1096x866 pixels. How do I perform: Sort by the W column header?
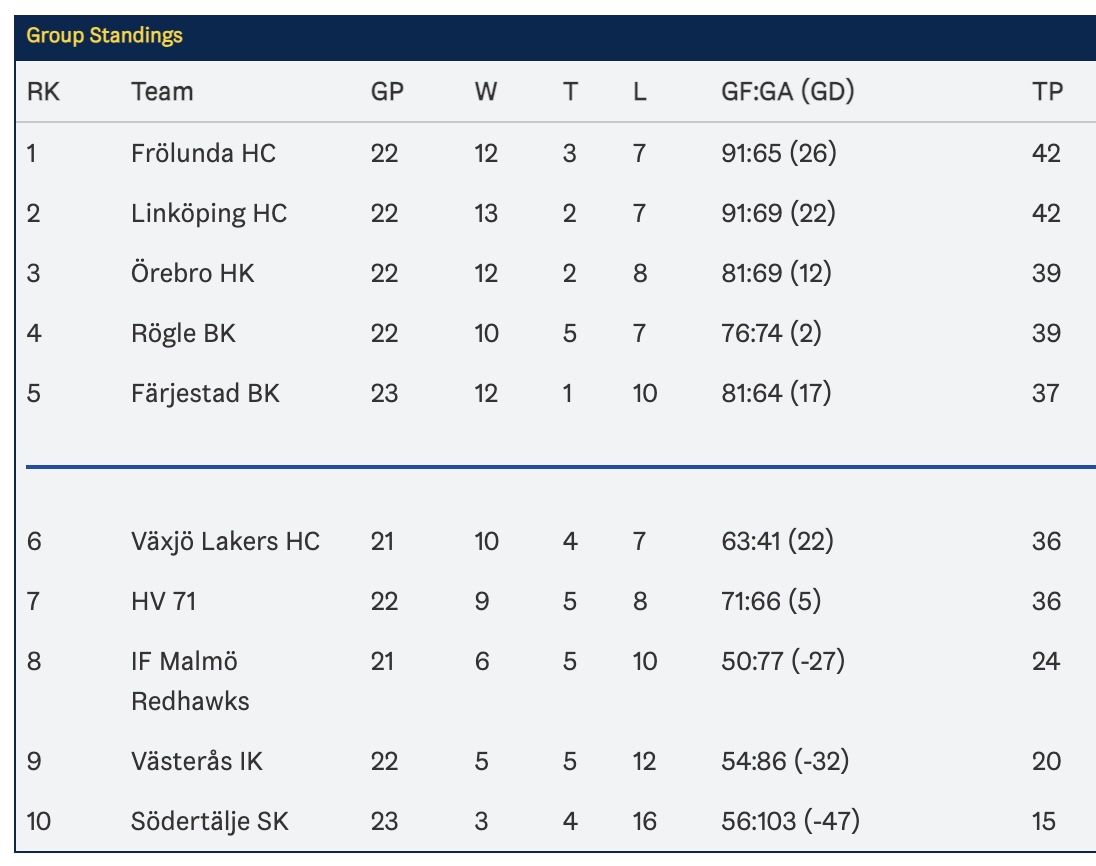(x=486, y=92)
